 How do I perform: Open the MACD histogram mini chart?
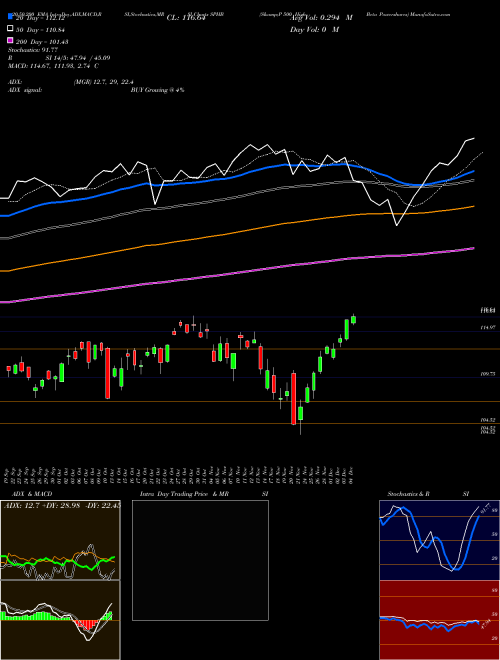(60, 620)
